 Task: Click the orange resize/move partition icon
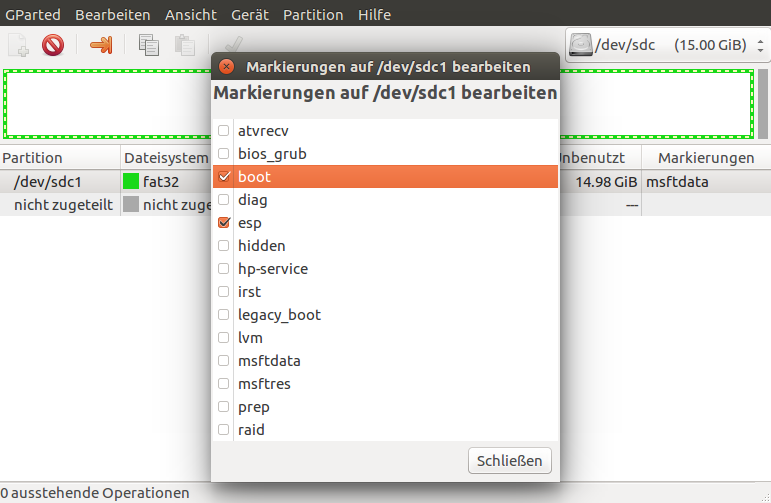(101, 45)
